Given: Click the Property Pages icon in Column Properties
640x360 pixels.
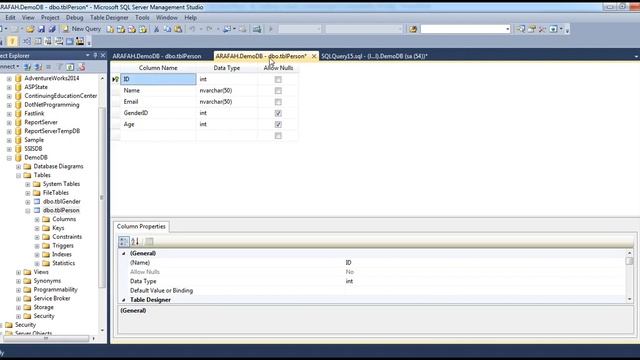Looking at the screenshot, I should 149,241.
